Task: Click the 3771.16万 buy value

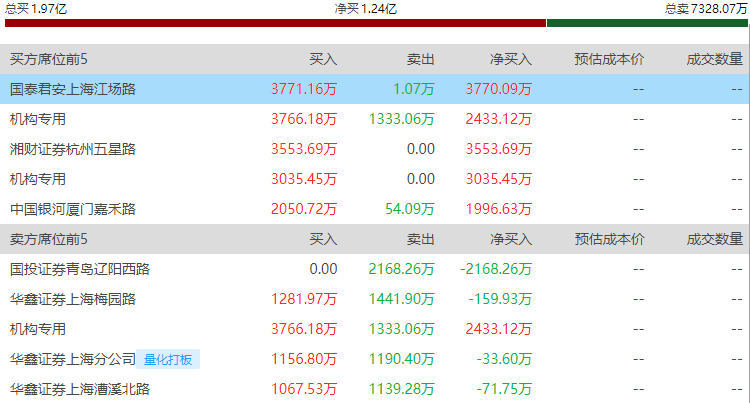Action: [304, 89]
